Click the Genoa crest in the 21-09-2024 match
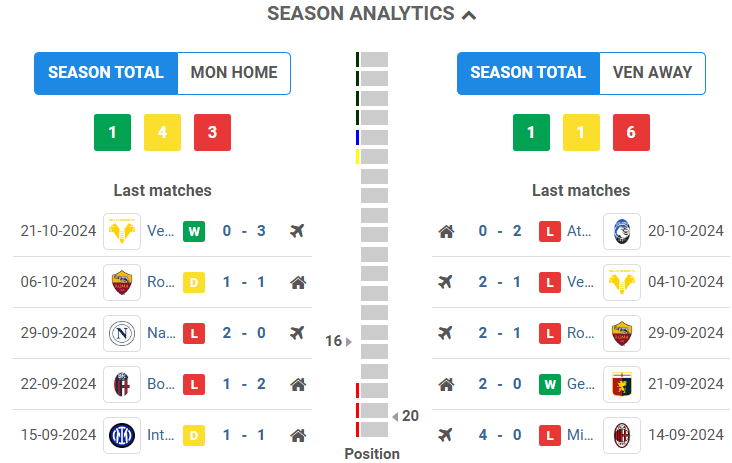This screenshot has width=732, height=463. [621, 384]
